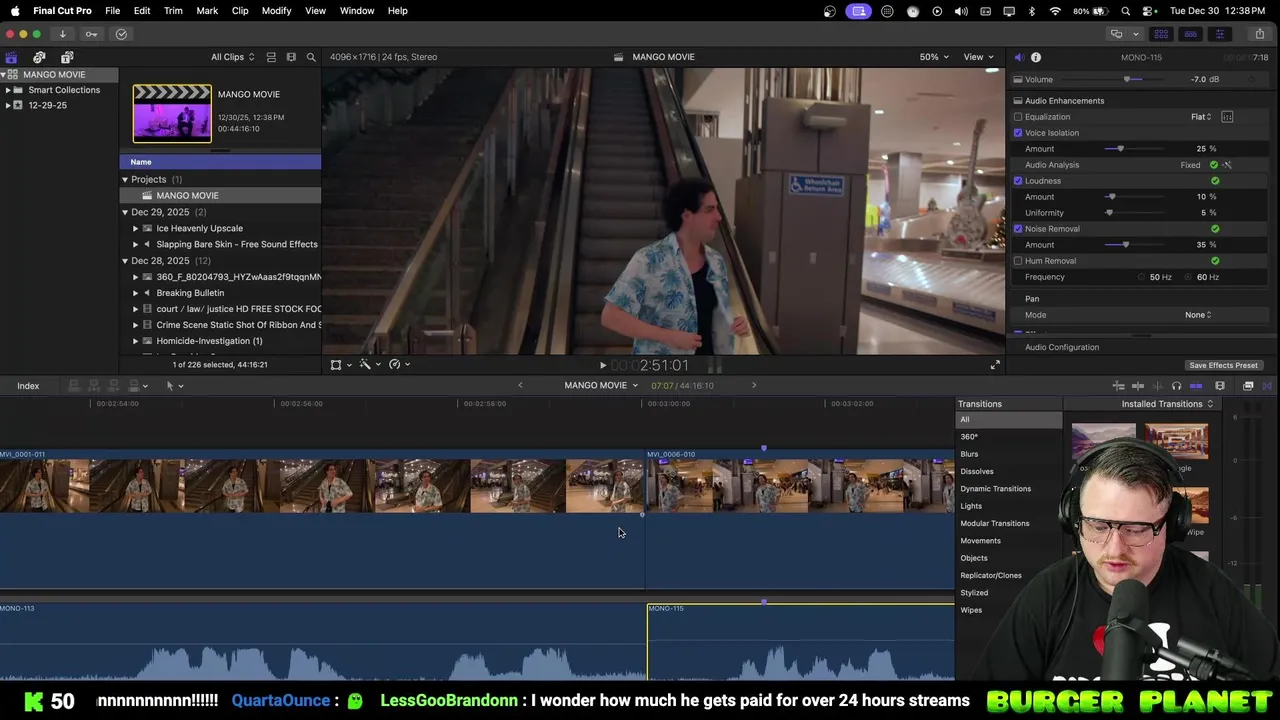1280x720 pixels.
Task: Expand the Smart Collections folder
Action: point(8,90)
